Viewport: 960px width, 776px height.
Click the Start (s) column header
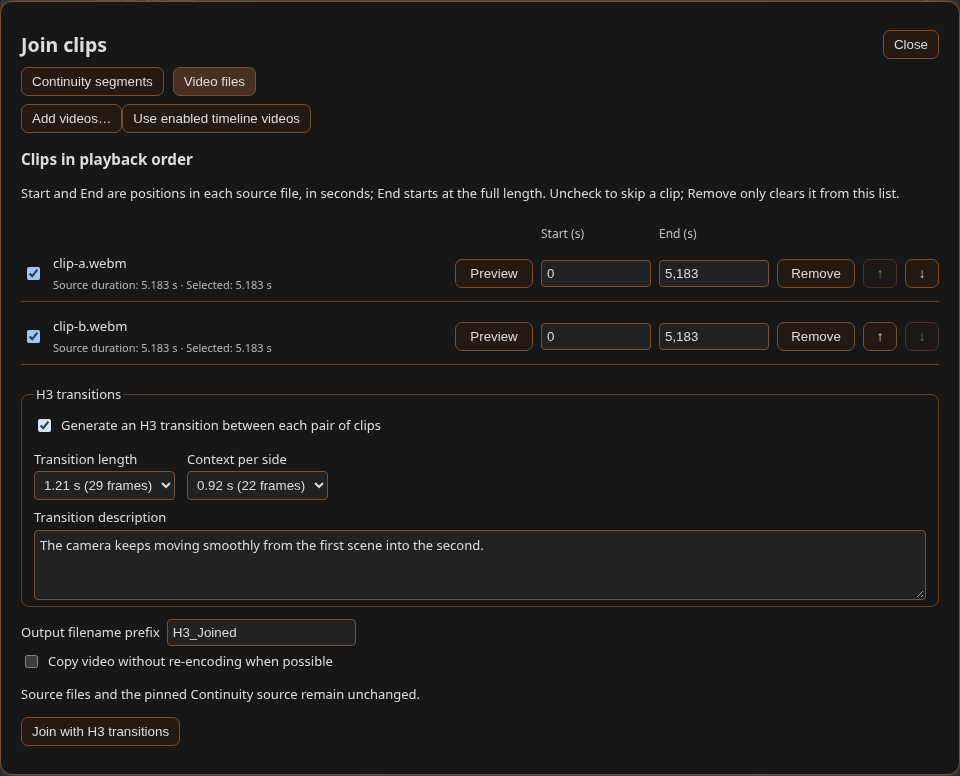point(563,234)
